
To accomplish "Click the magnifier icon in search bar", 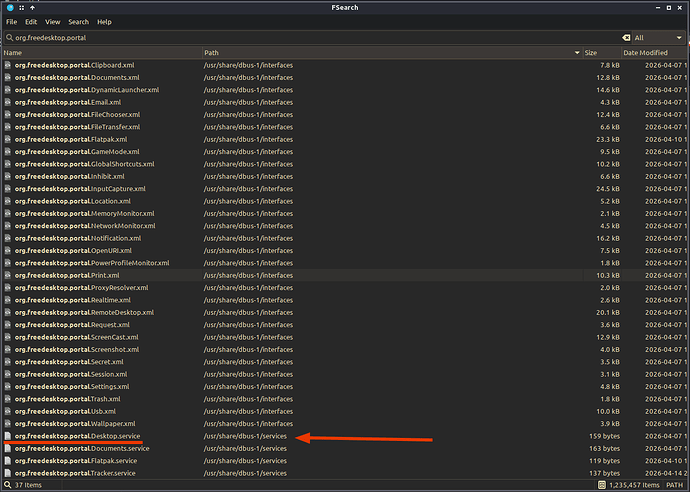I will 9,38.
